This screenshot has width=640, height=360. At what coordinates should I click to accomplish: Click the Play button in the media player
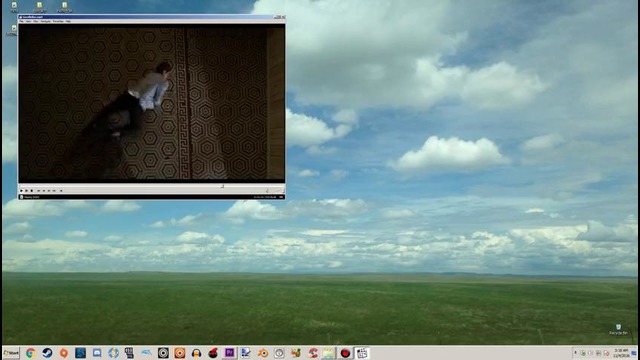coord(21,191)
